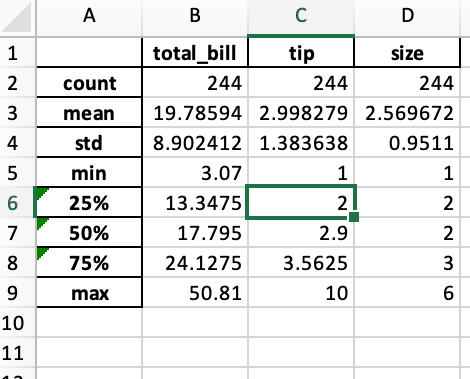The height and width of the screenshot is (379, 470).
Task: Select row 8 header
Action: [17, 263]
